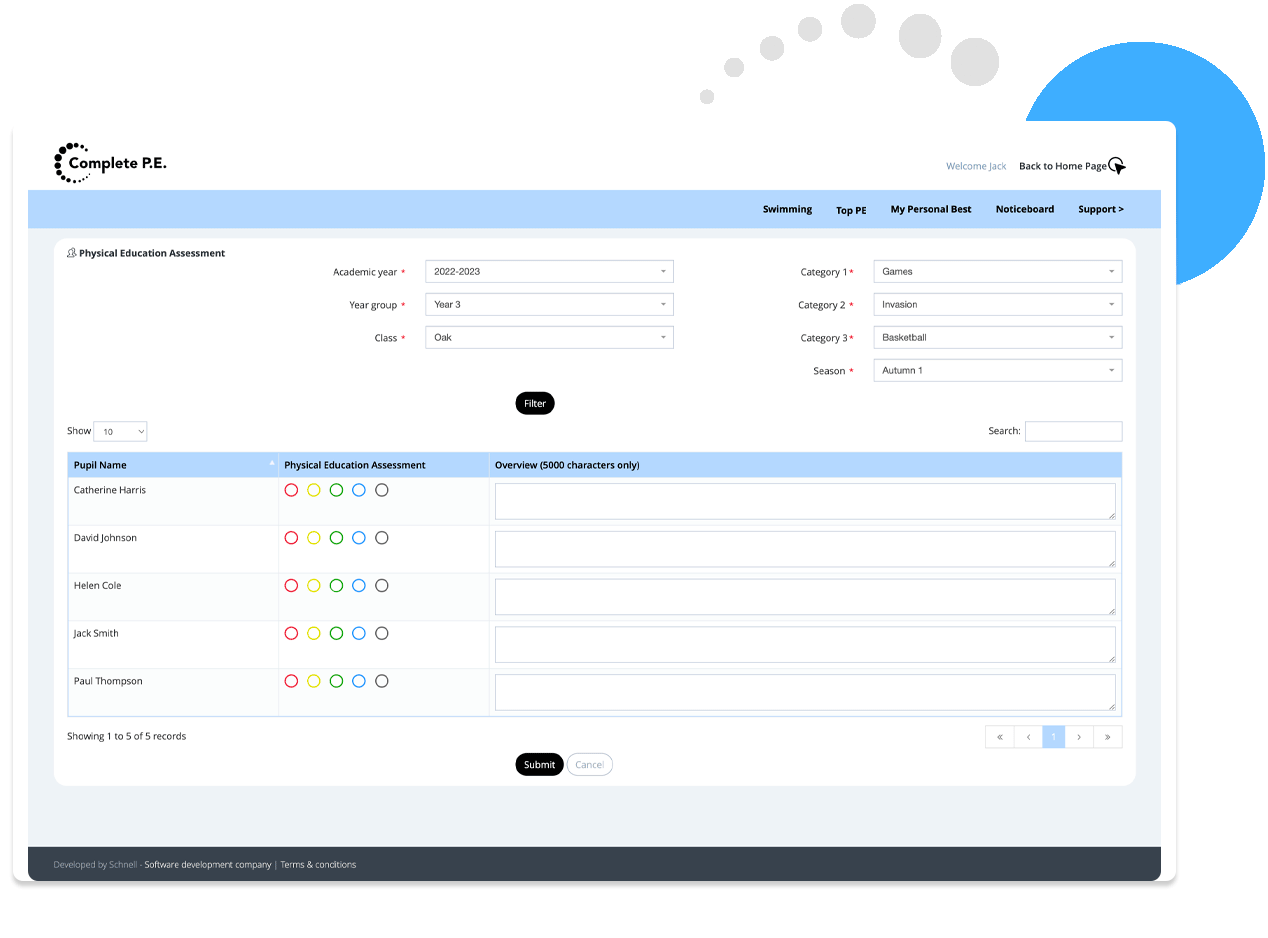This screenshot has width=1268, height=938.
Task: Click Physical Education Assessment column header
Action: coord(384,465)
